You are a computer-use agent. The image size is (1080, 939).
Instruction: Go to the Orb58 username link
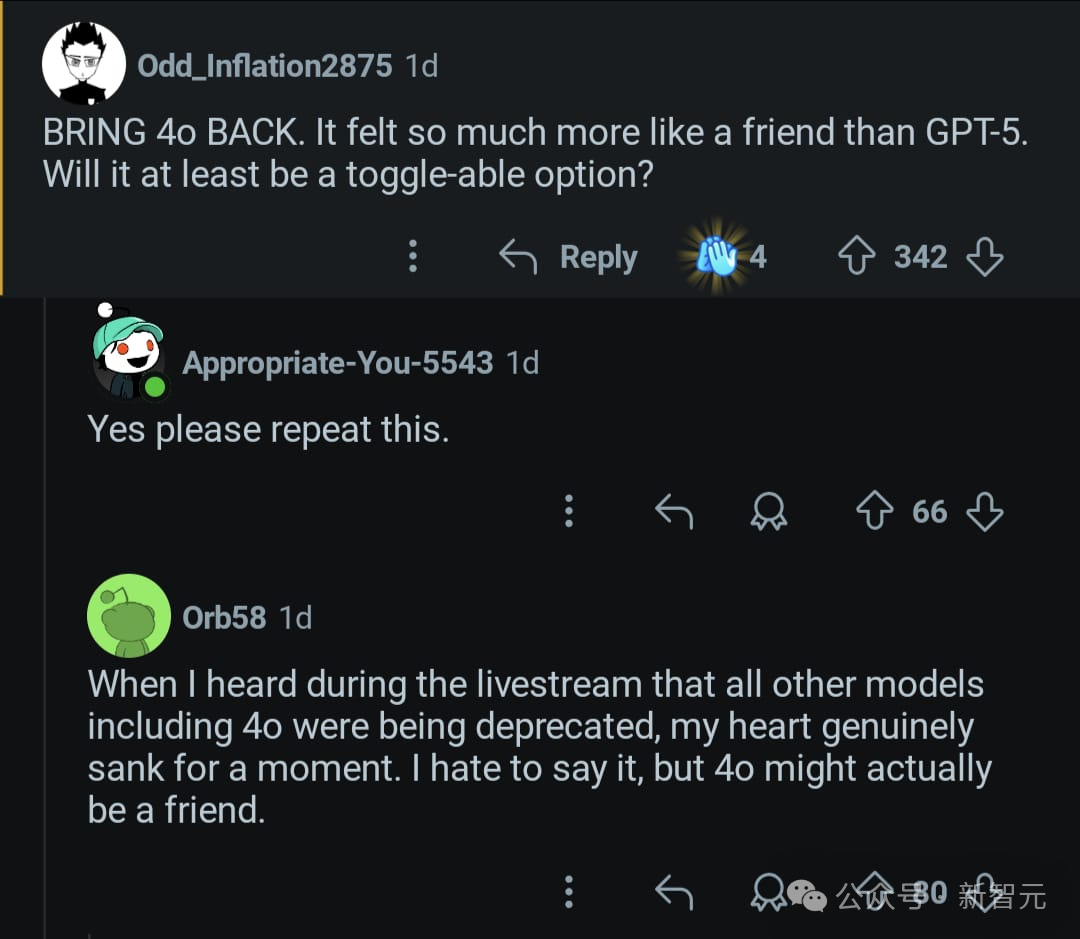coord(224,617)
